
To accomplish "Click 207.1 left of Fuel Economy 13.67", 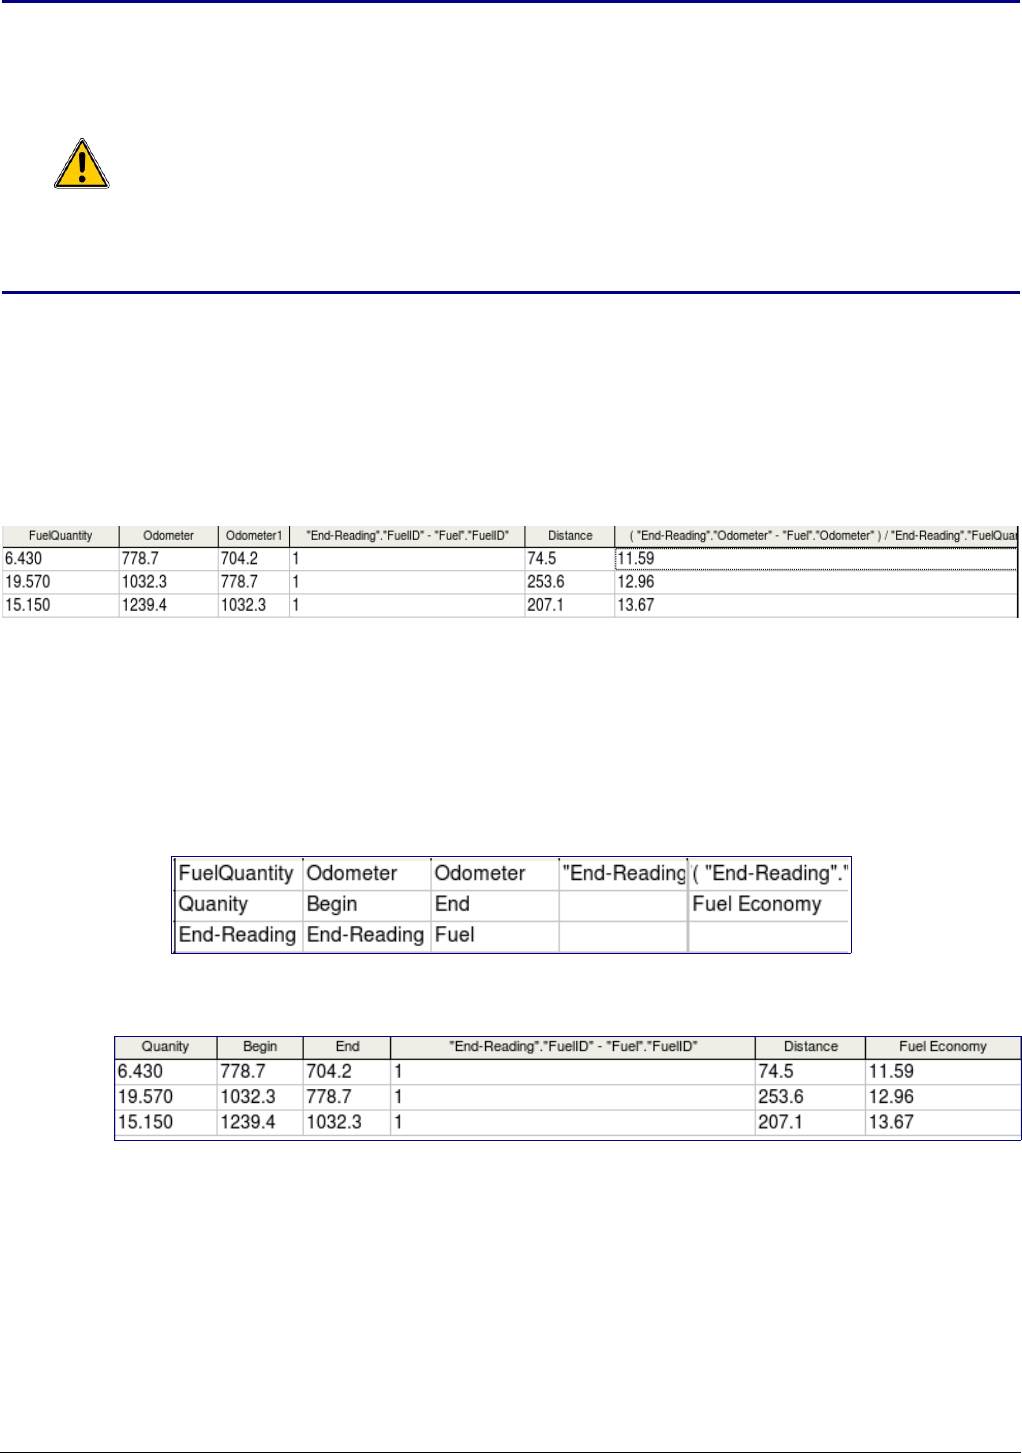I will pos(781,1122).
